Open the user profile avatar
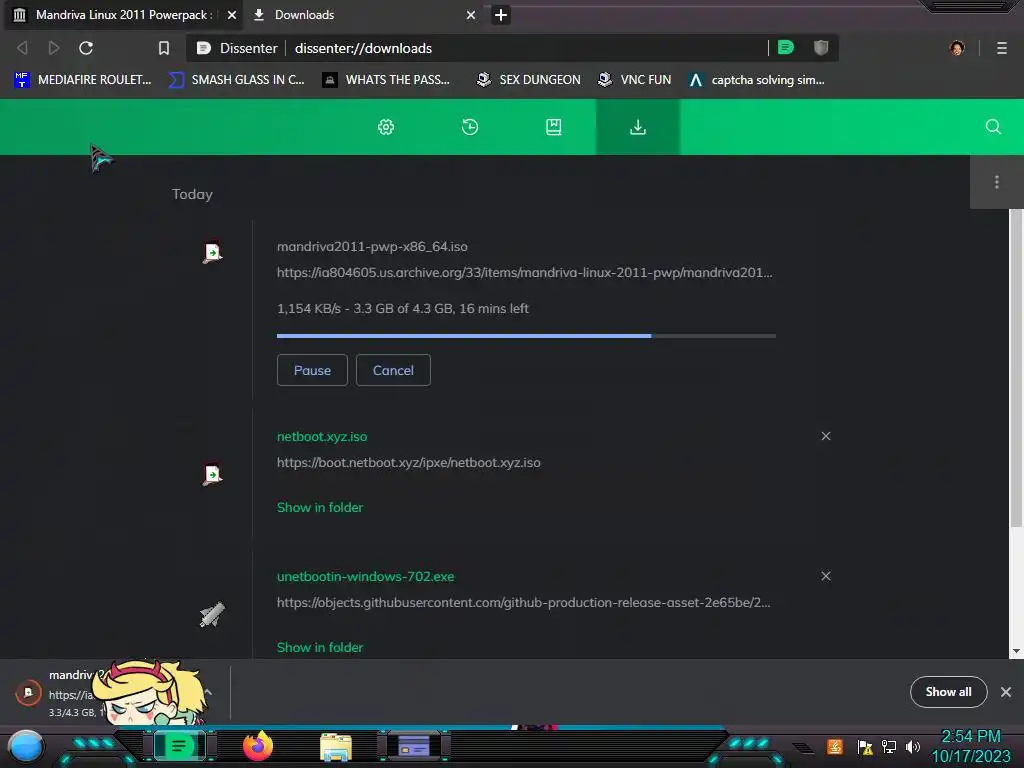Viewport: 1024px width, 768px height. click(x=957, y=48)
